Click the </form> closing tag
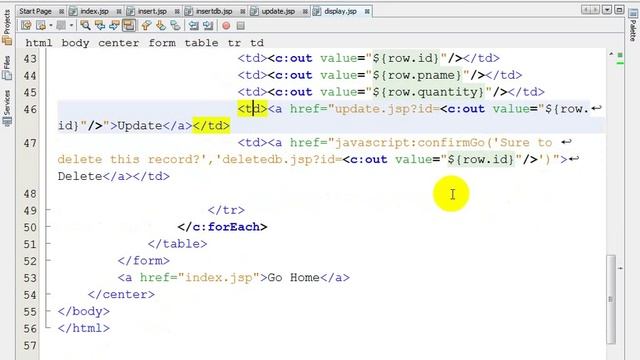Screen dimensions: 640x360 tap(144, 261)
